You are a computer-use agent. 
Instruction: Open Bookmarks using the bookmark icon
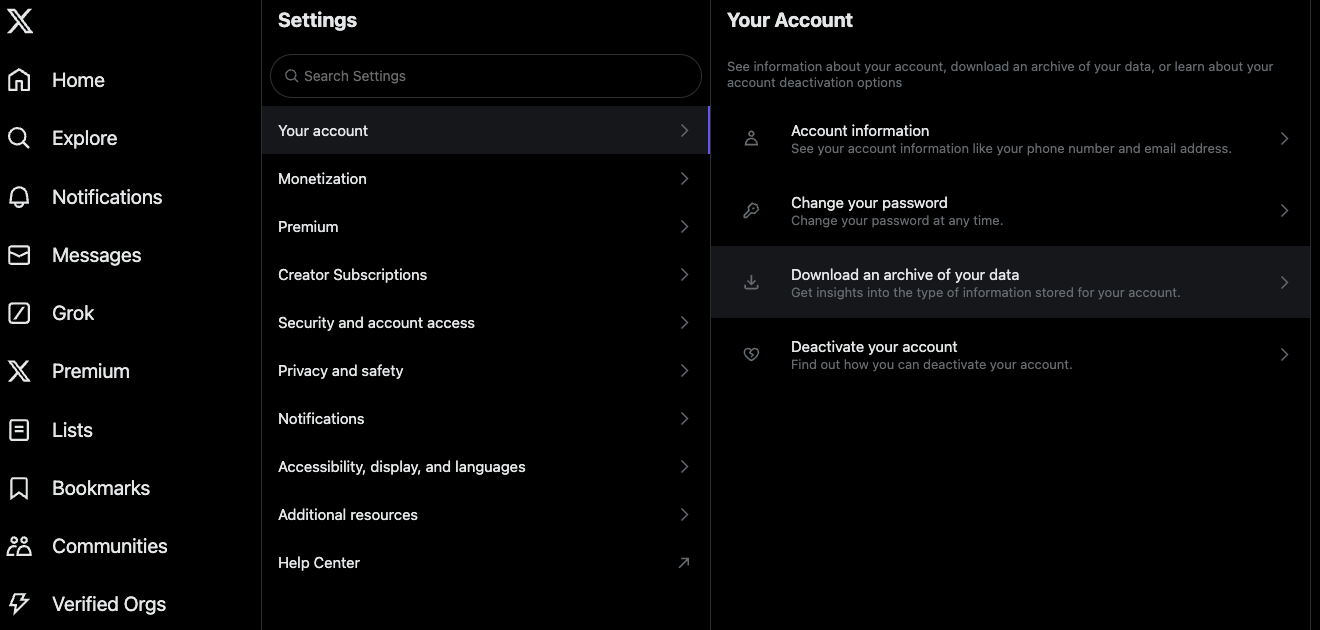[x=20, y=487]
